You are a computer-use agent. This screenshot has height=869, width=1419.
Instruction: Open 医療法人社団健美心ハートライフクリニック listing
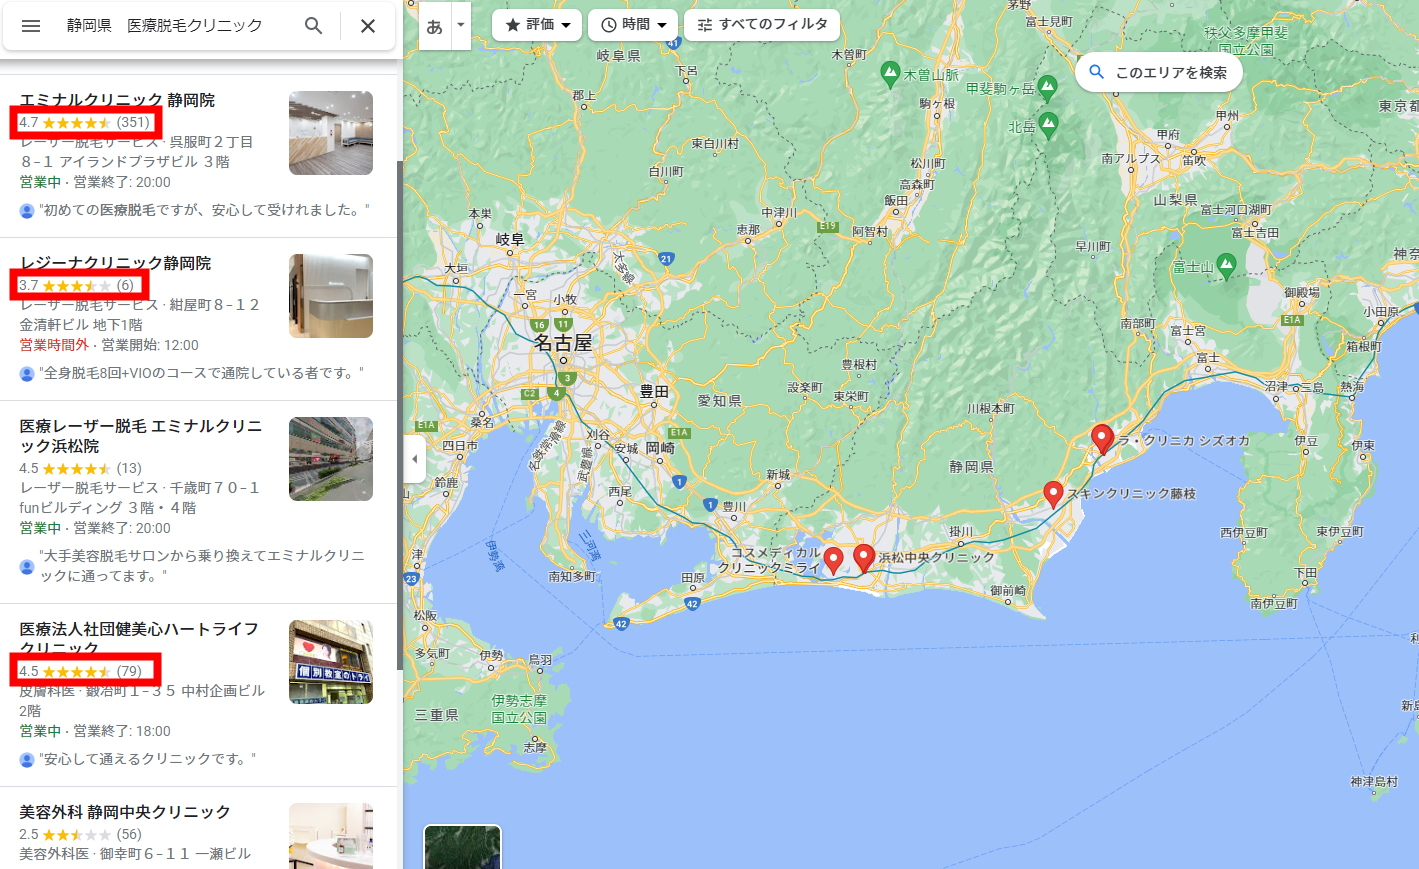point(139,638)
